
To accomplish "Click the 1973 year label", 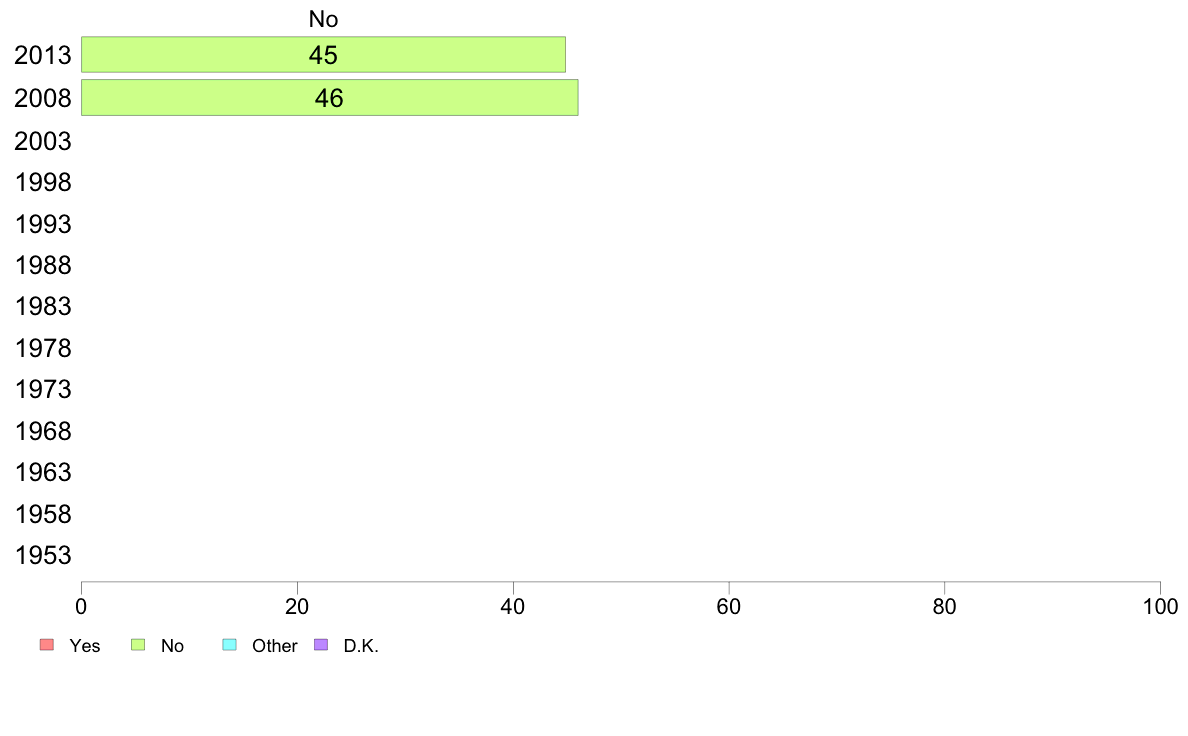I will pos(43,390).
